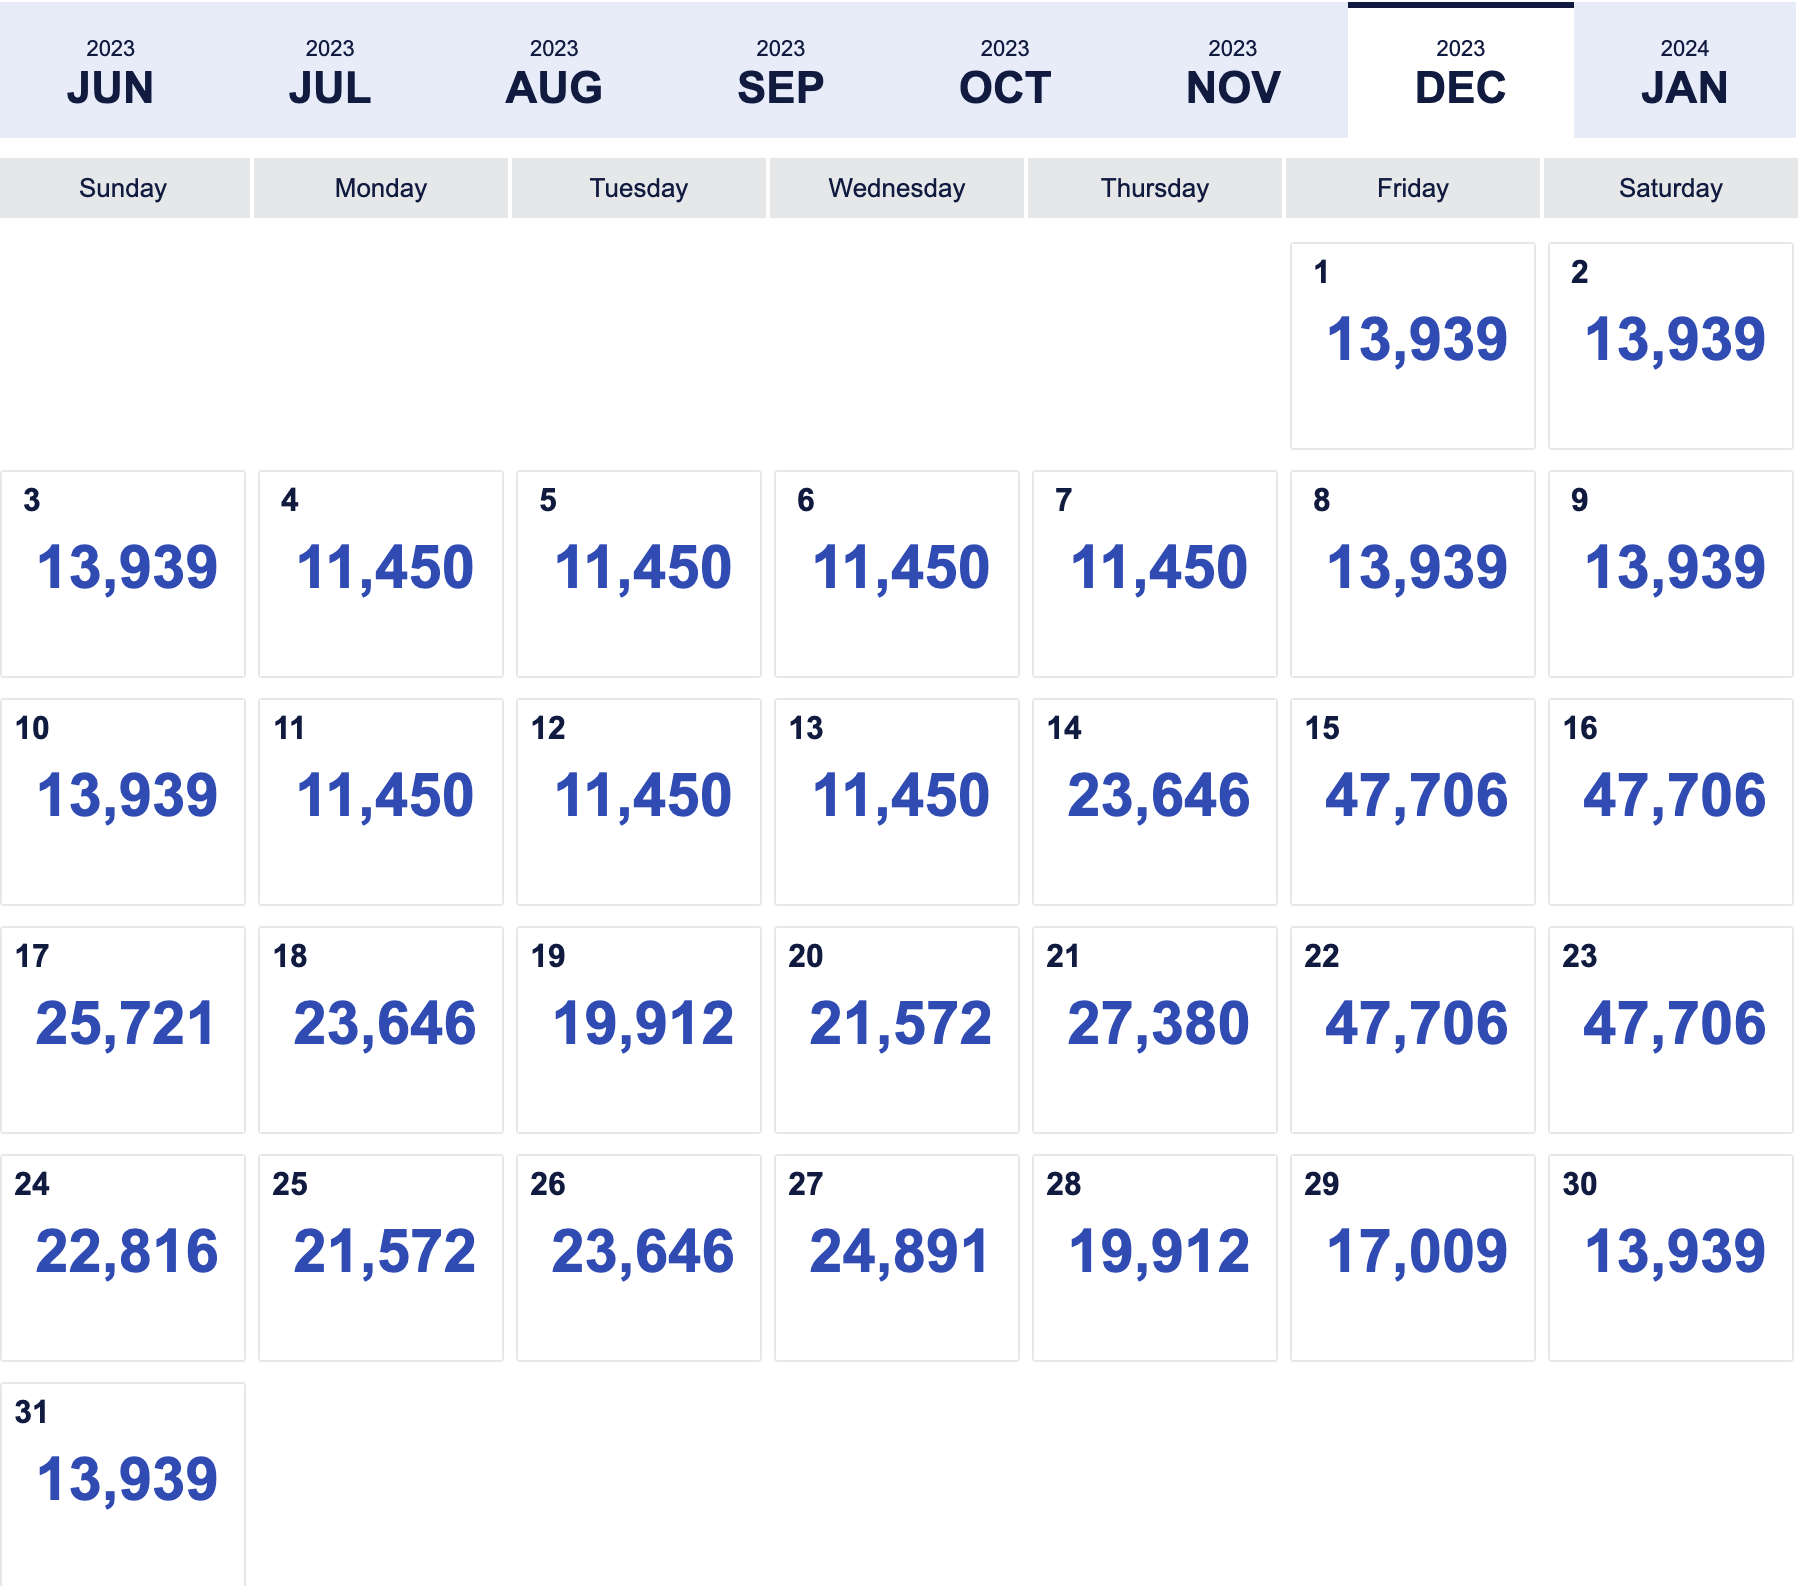The width and height of the screenshot is (1802, 1586).
Task: Pick December 17 priced 25,721
Action: 123,1030
